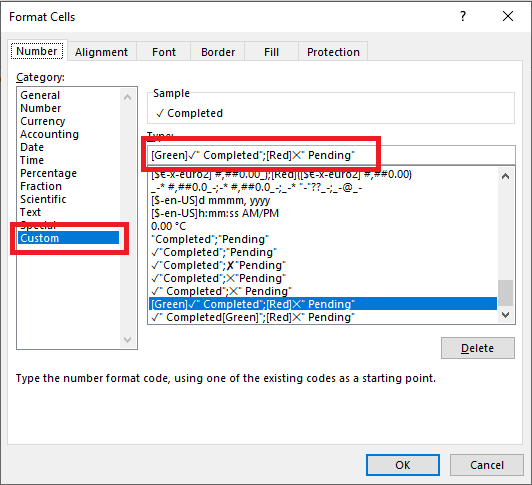Click the category list down arrow
This screenshot has width=532, height=485.
(x=128, y=339)
